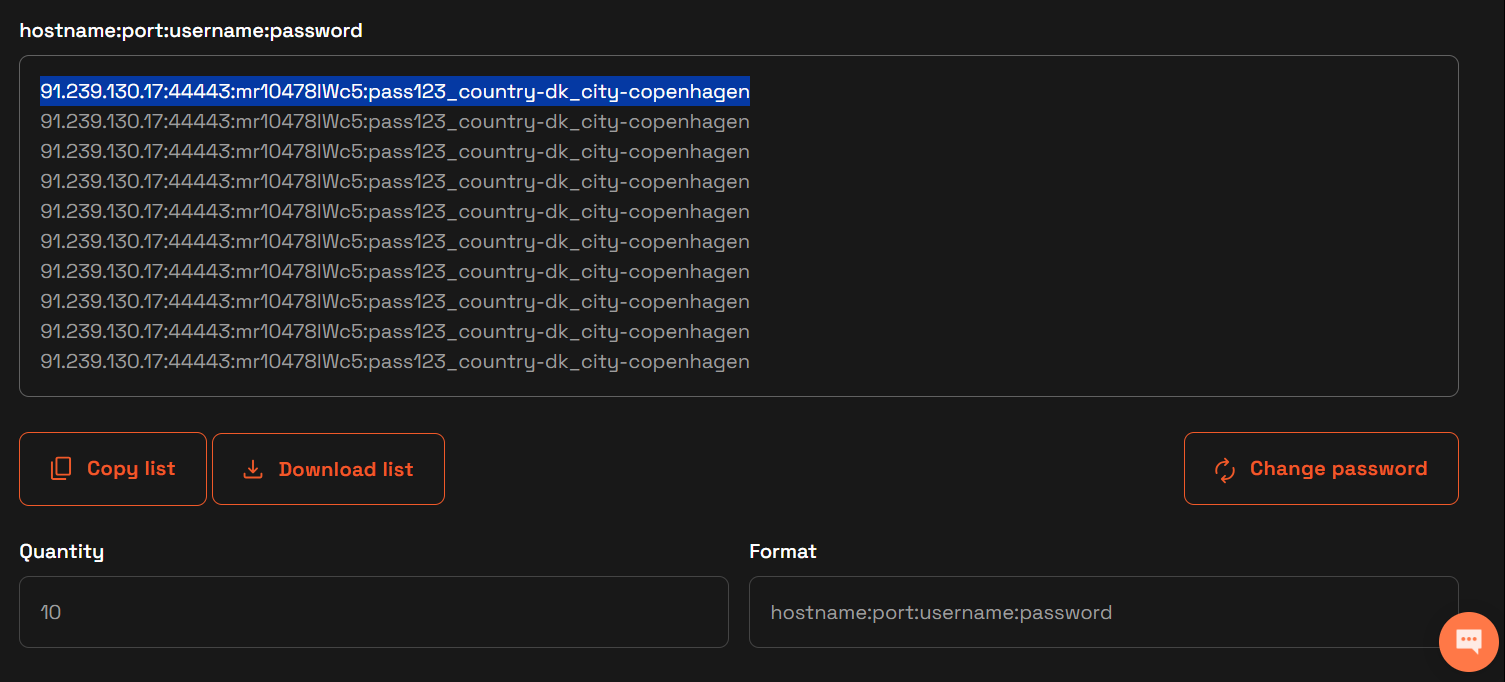The image size is (1505, 682).
Task: Open the orange live chat bubble
Action: click(1468, 641)
